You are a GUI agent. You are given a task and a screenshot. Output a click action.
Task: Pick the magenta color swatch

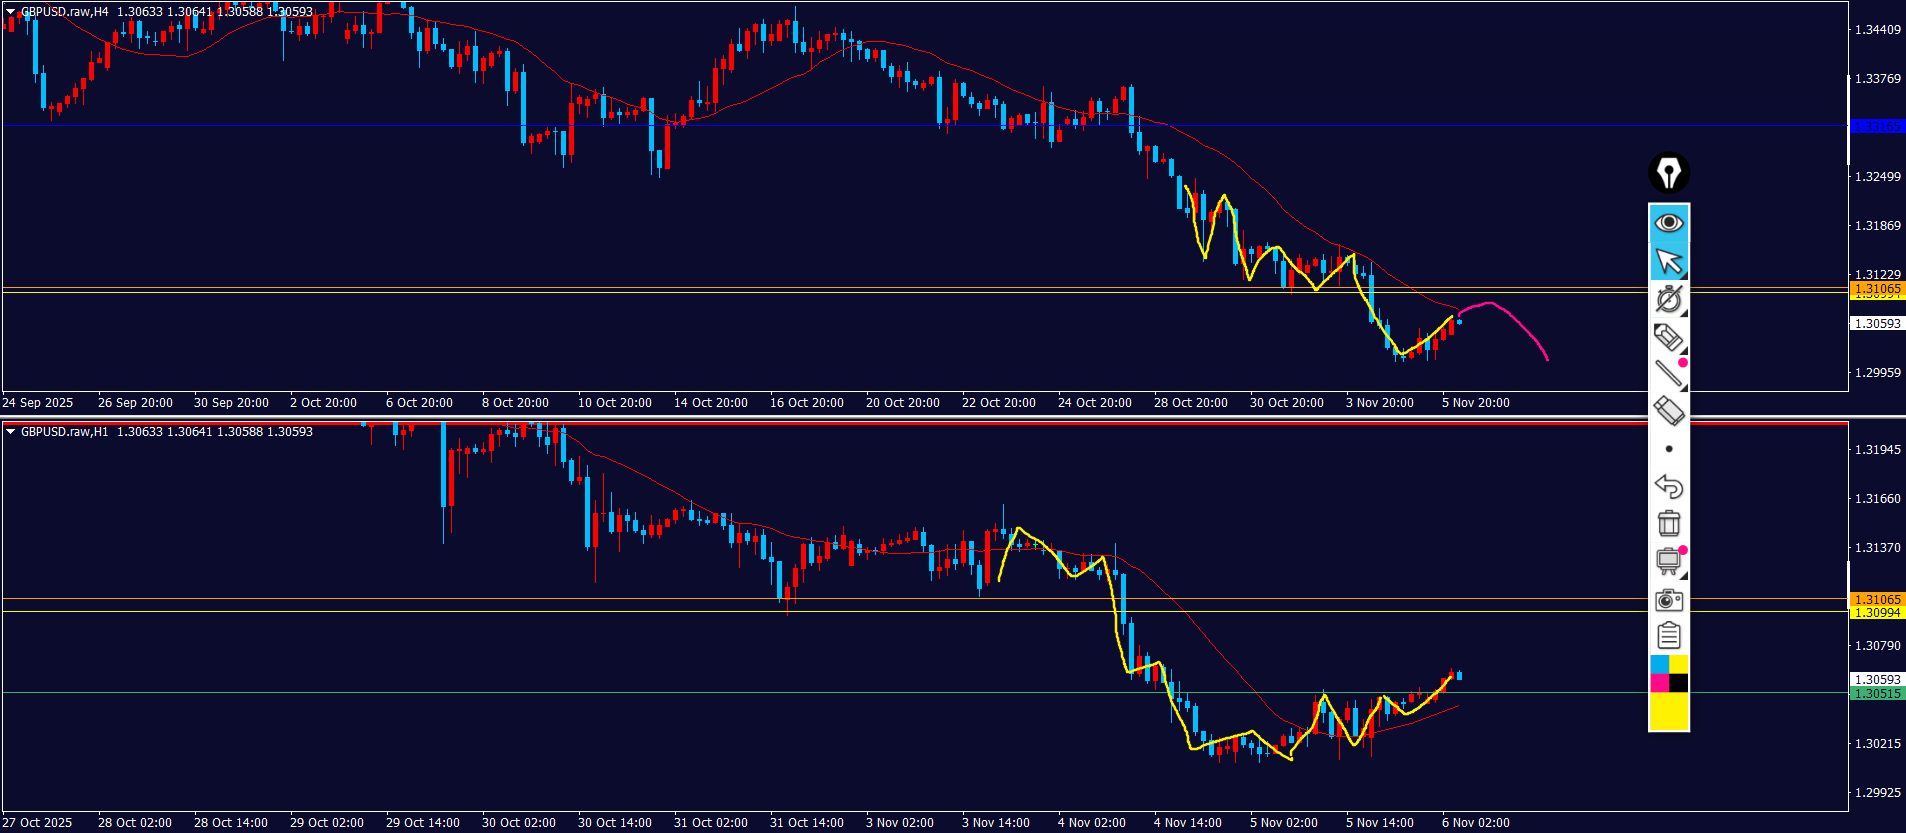(x=1659, y=683)
